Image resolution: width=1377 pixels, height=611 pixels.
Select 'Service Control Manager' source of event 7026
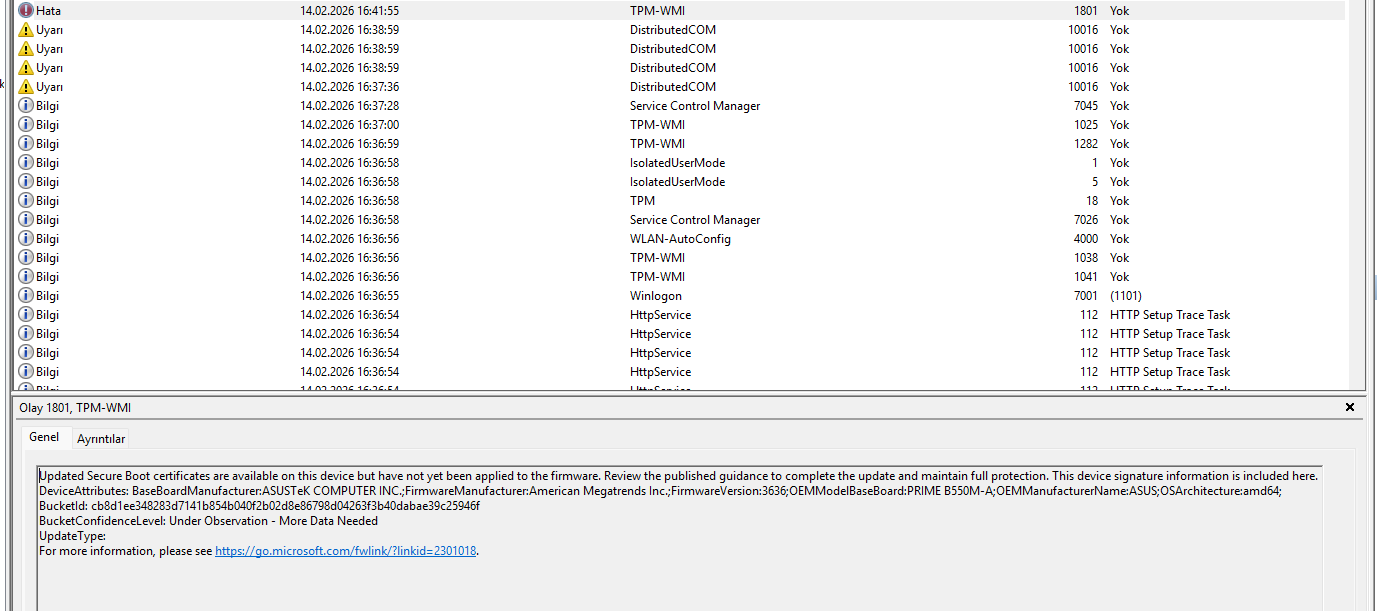695,220
